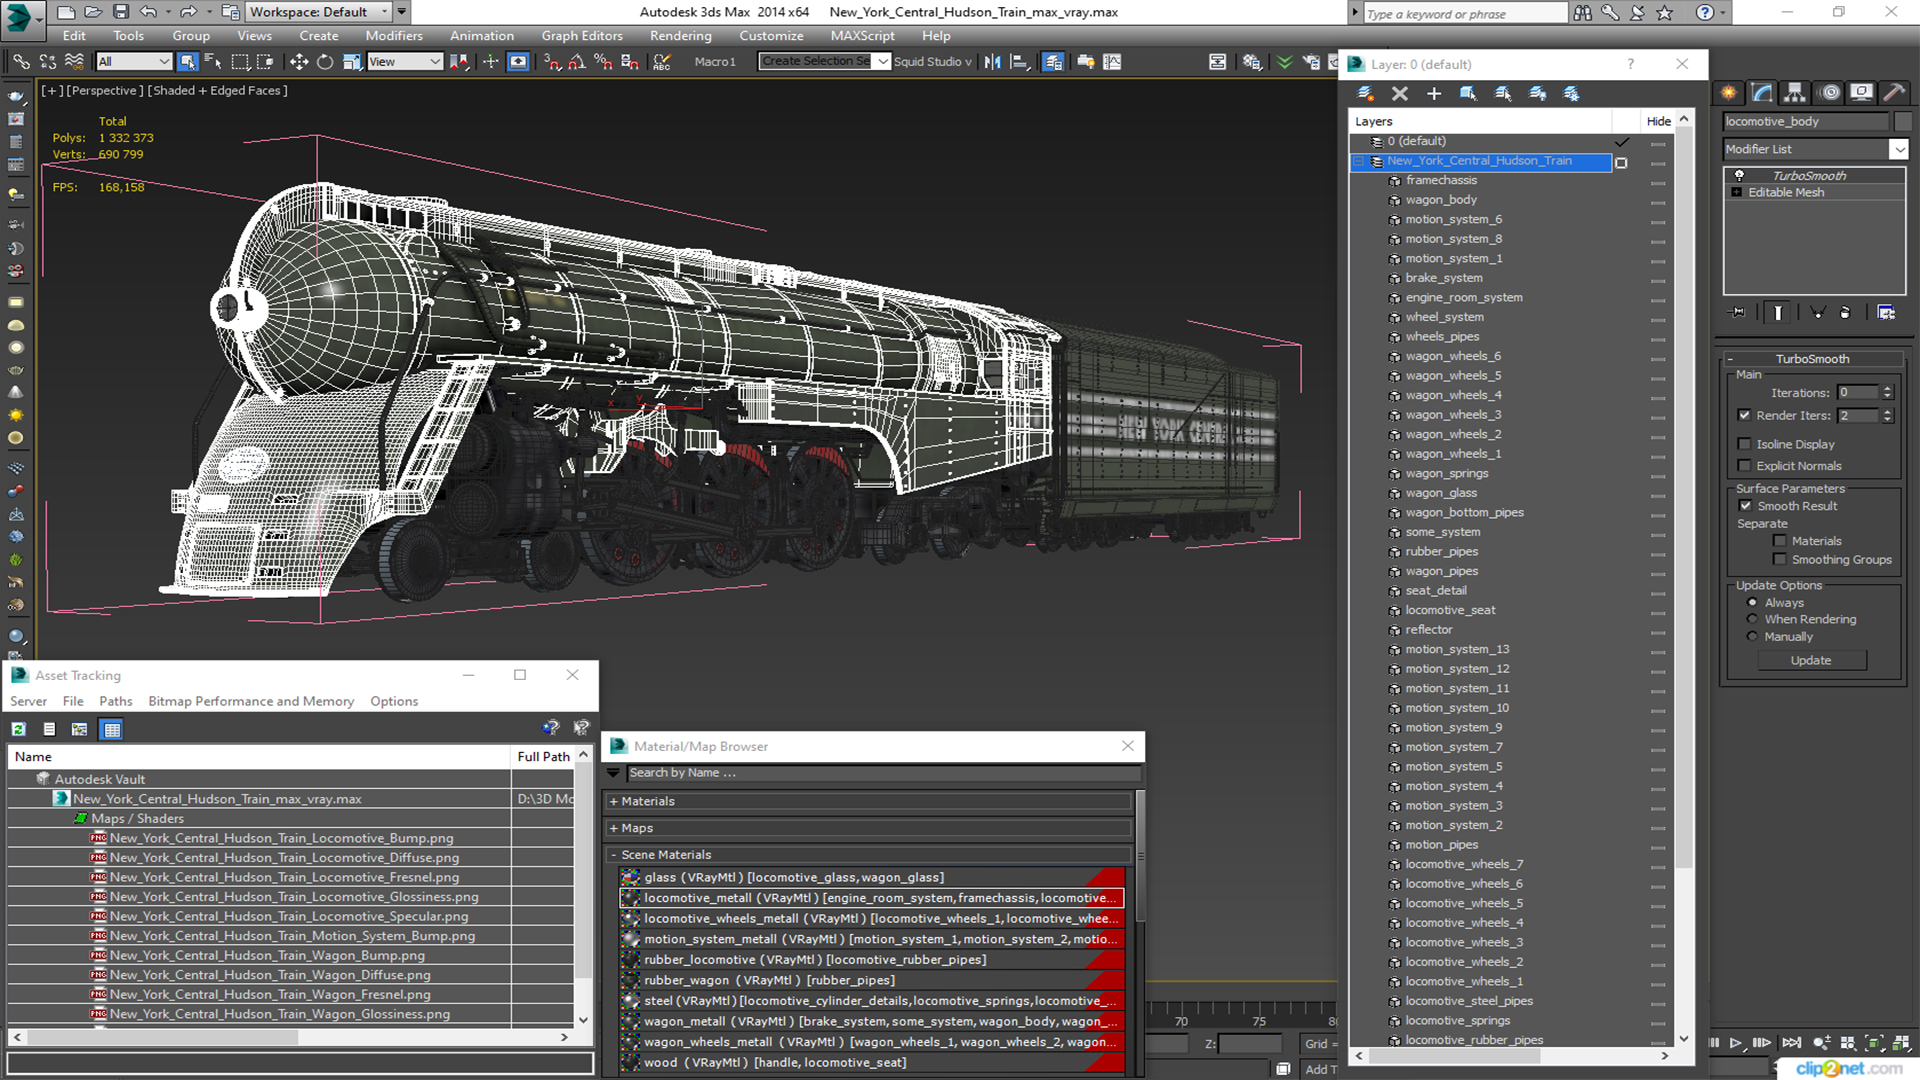
Task: Select the Rotate transform tool
Action: tap(325, 62)
